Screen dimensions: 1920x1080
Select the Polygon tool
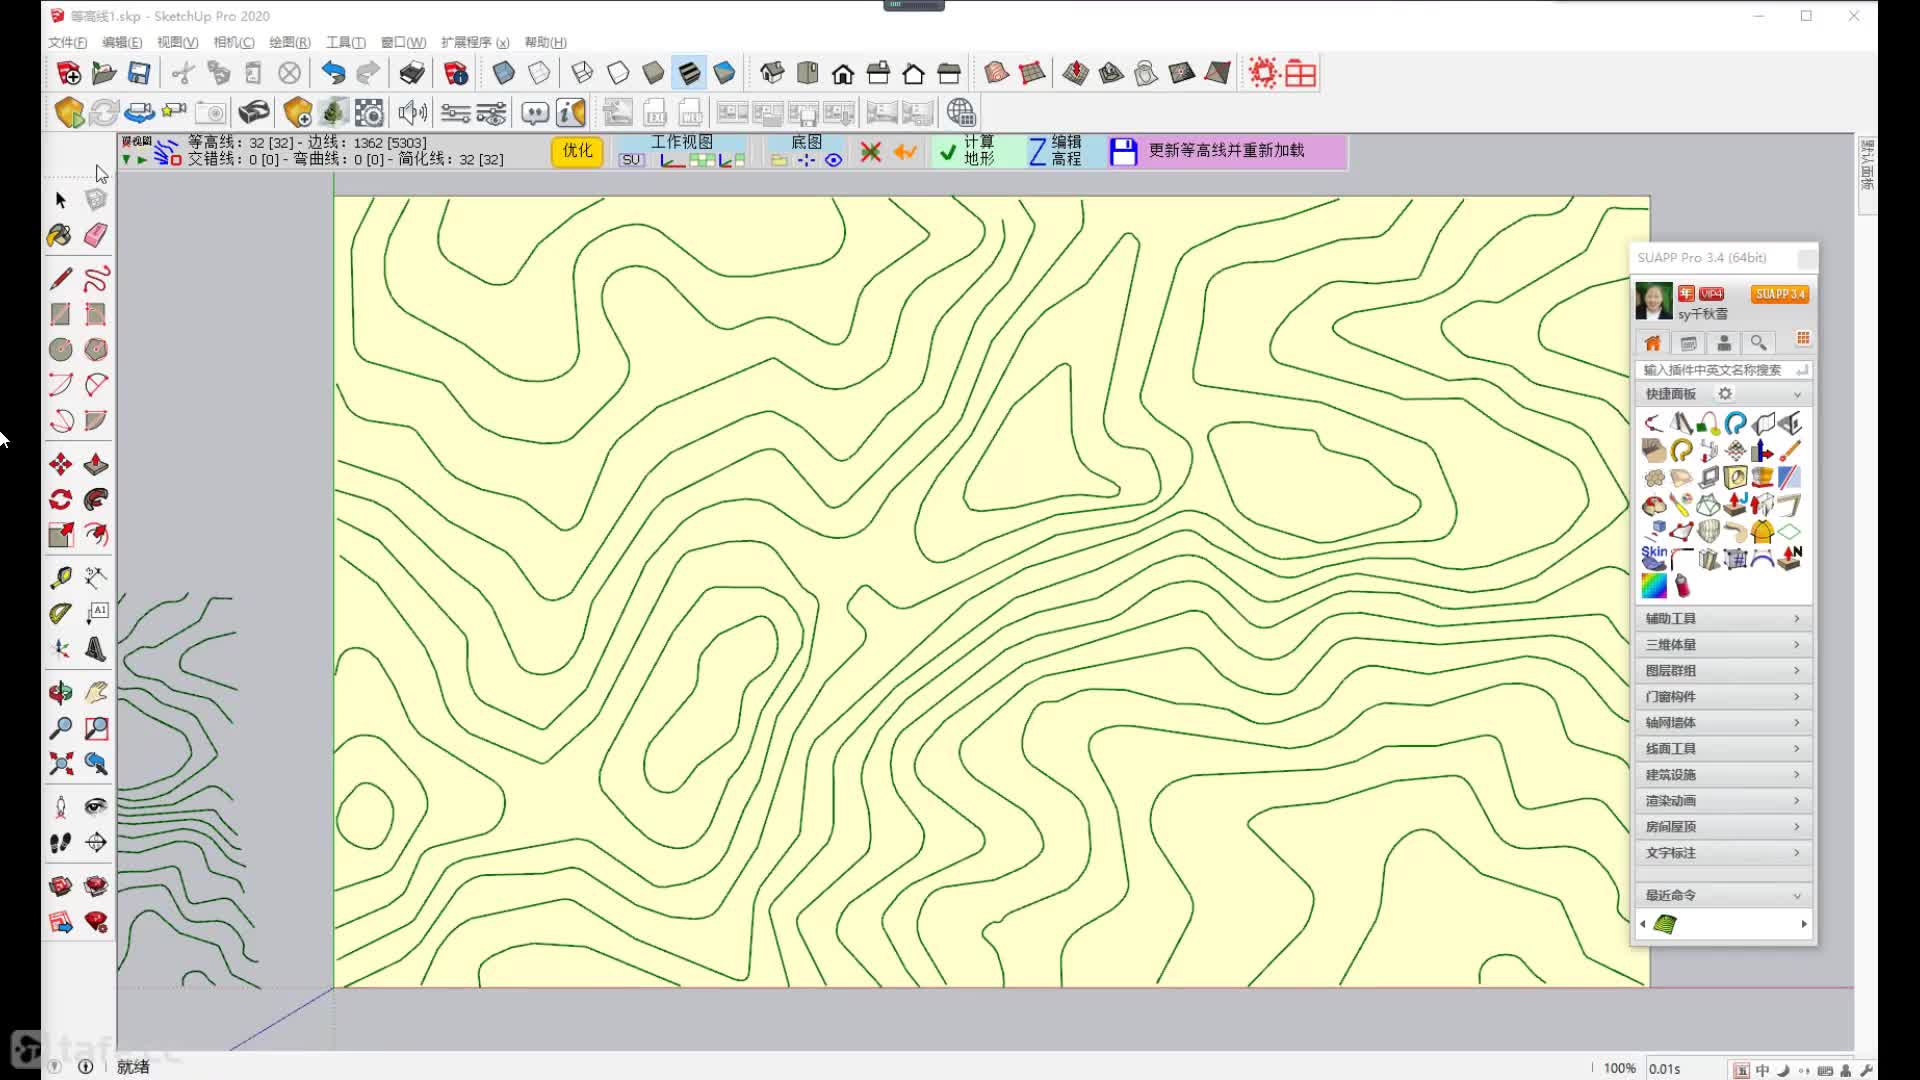(96, 349)
